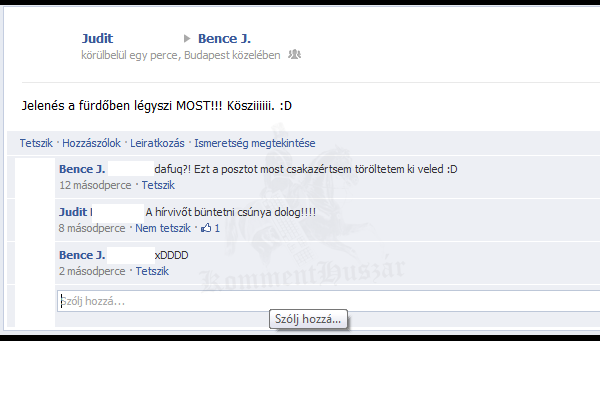Screen dimensions: 600x420
Task: Open Ismeretség megtekintése link
Action: tap(255, 143)
